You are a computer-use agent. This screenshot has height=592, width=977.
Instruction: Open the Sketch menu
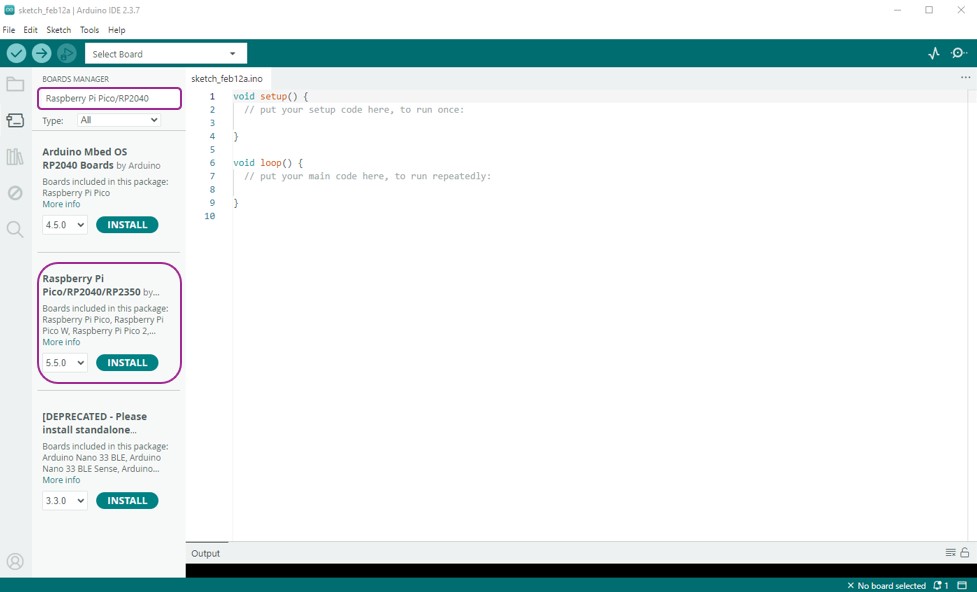pos(59,30)
